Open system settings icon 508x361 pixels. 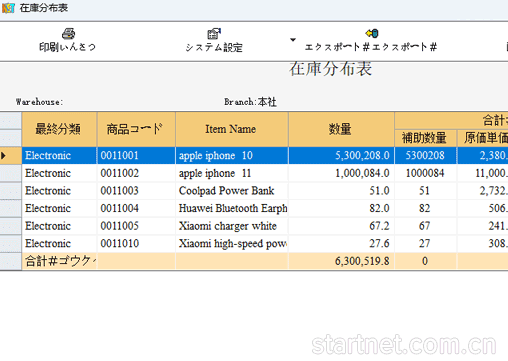[x=214, y=33]
